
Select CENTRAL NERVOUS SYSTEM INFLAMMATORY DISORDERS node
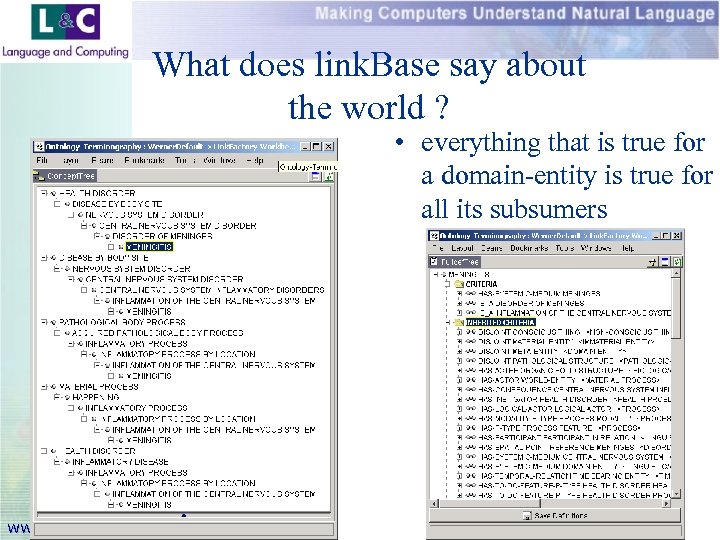(212, 290)
